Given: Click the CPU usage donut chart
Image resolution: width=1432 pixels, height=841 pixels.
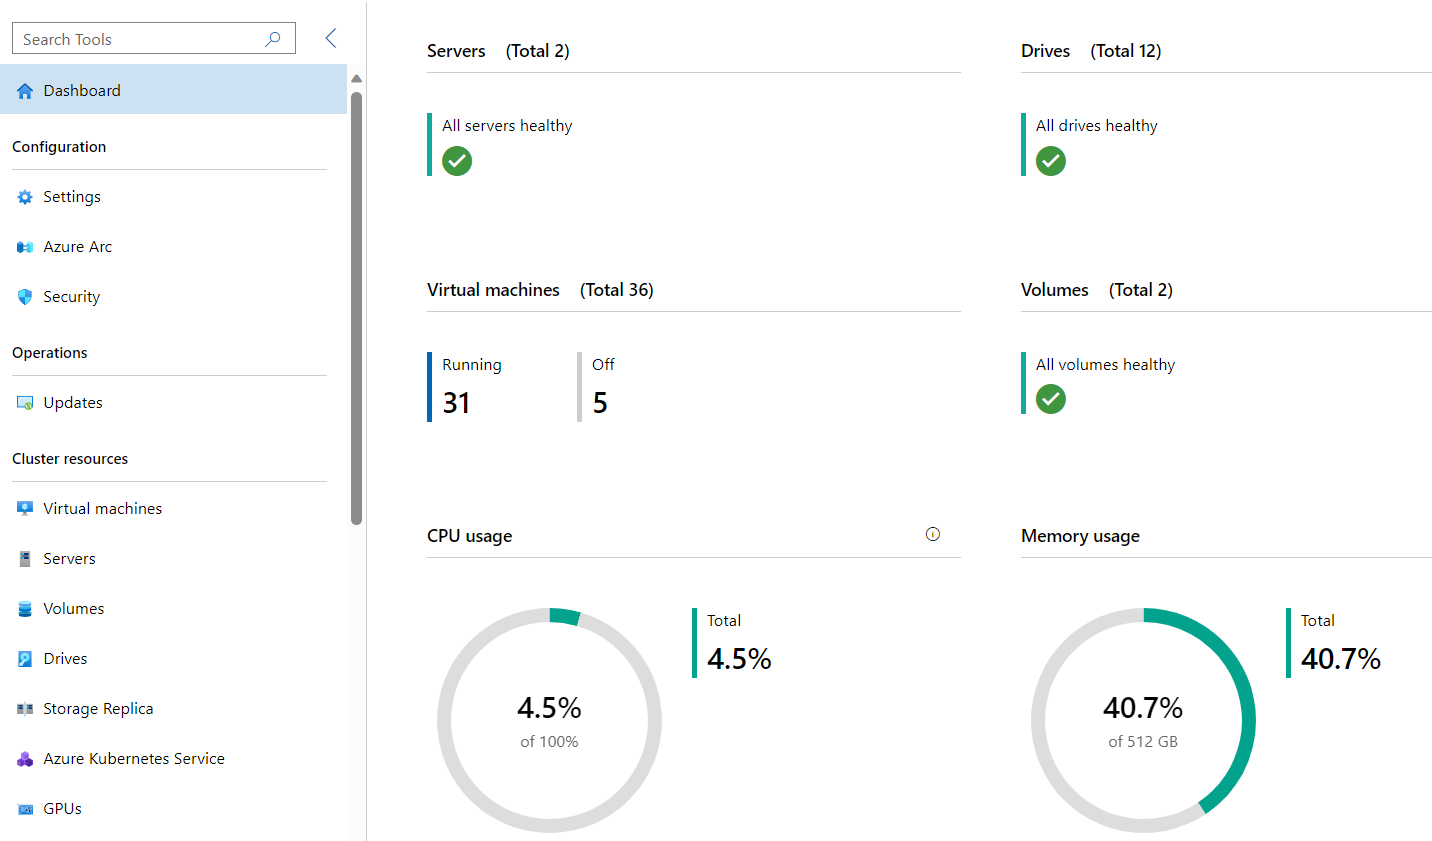Looking at the screenshot, I should 549,720.
